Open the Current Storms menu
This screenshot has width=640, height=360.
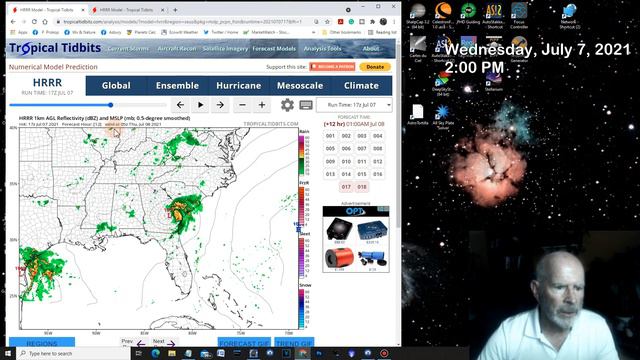click(128, 49)
